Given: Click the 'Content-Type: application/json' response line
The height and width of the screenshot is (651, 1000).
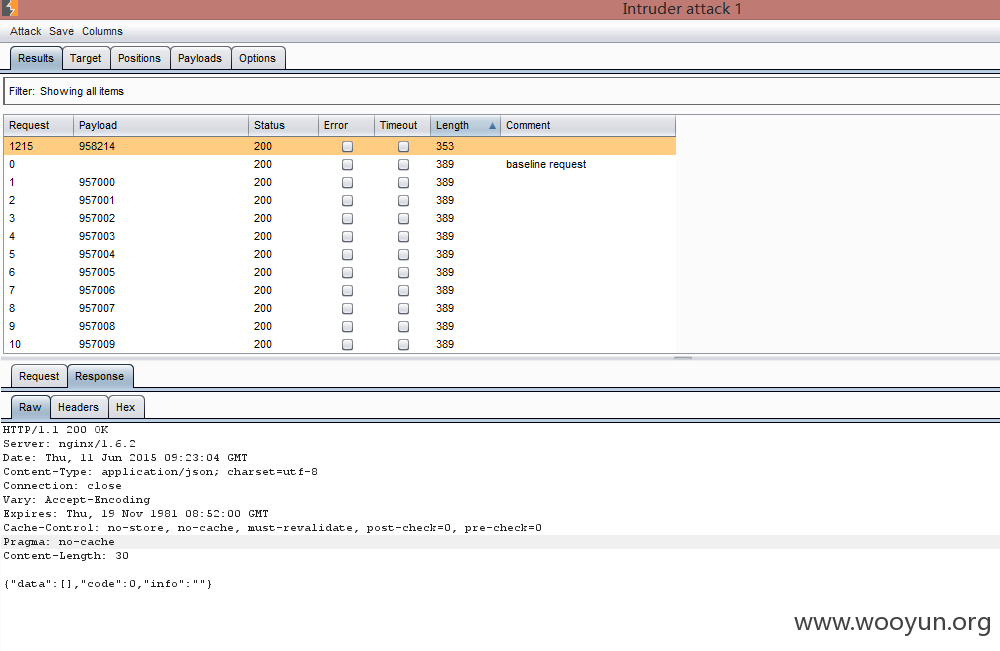Looking at the screenshot, I should 160,472.
